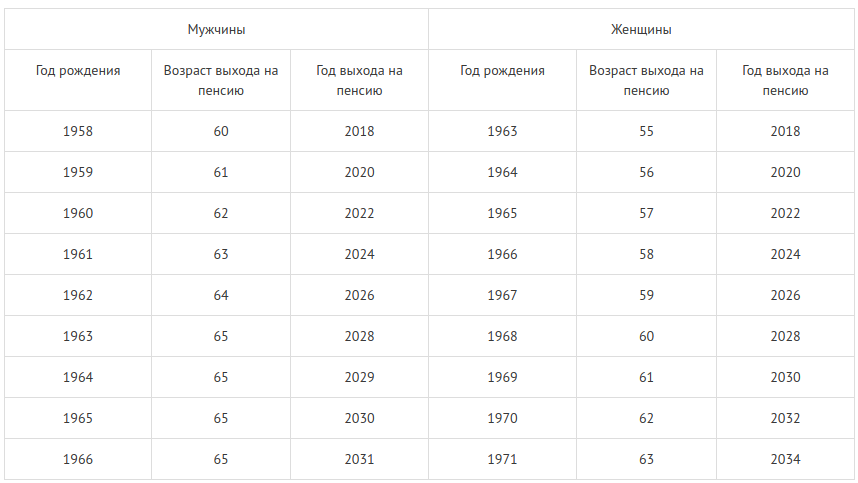Select men's Год выхода на пенсию header
The image size is (858, 483).
coord(359,80)
